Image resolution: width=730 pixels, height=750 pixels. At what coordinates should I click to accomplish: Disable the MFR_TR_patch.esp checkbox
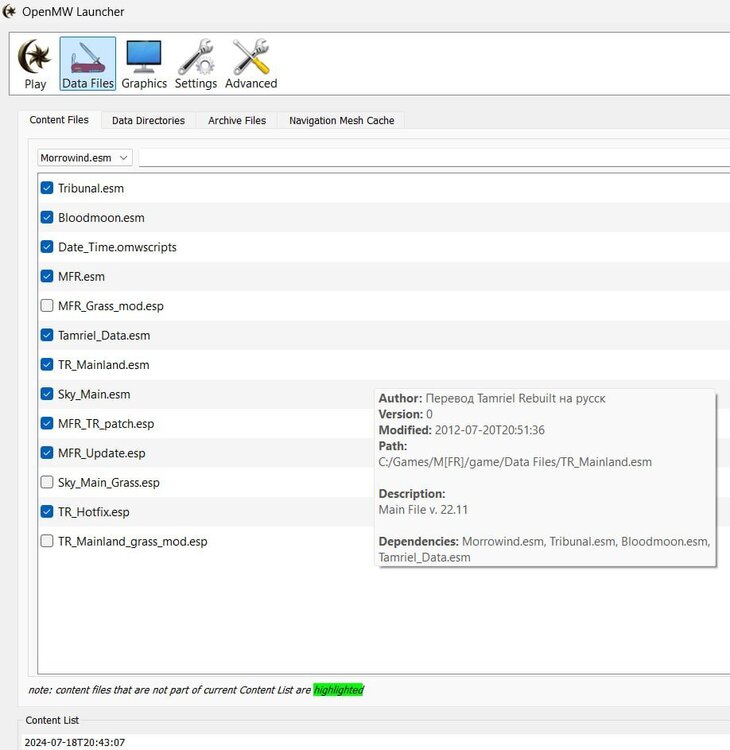tap(47, 424)
